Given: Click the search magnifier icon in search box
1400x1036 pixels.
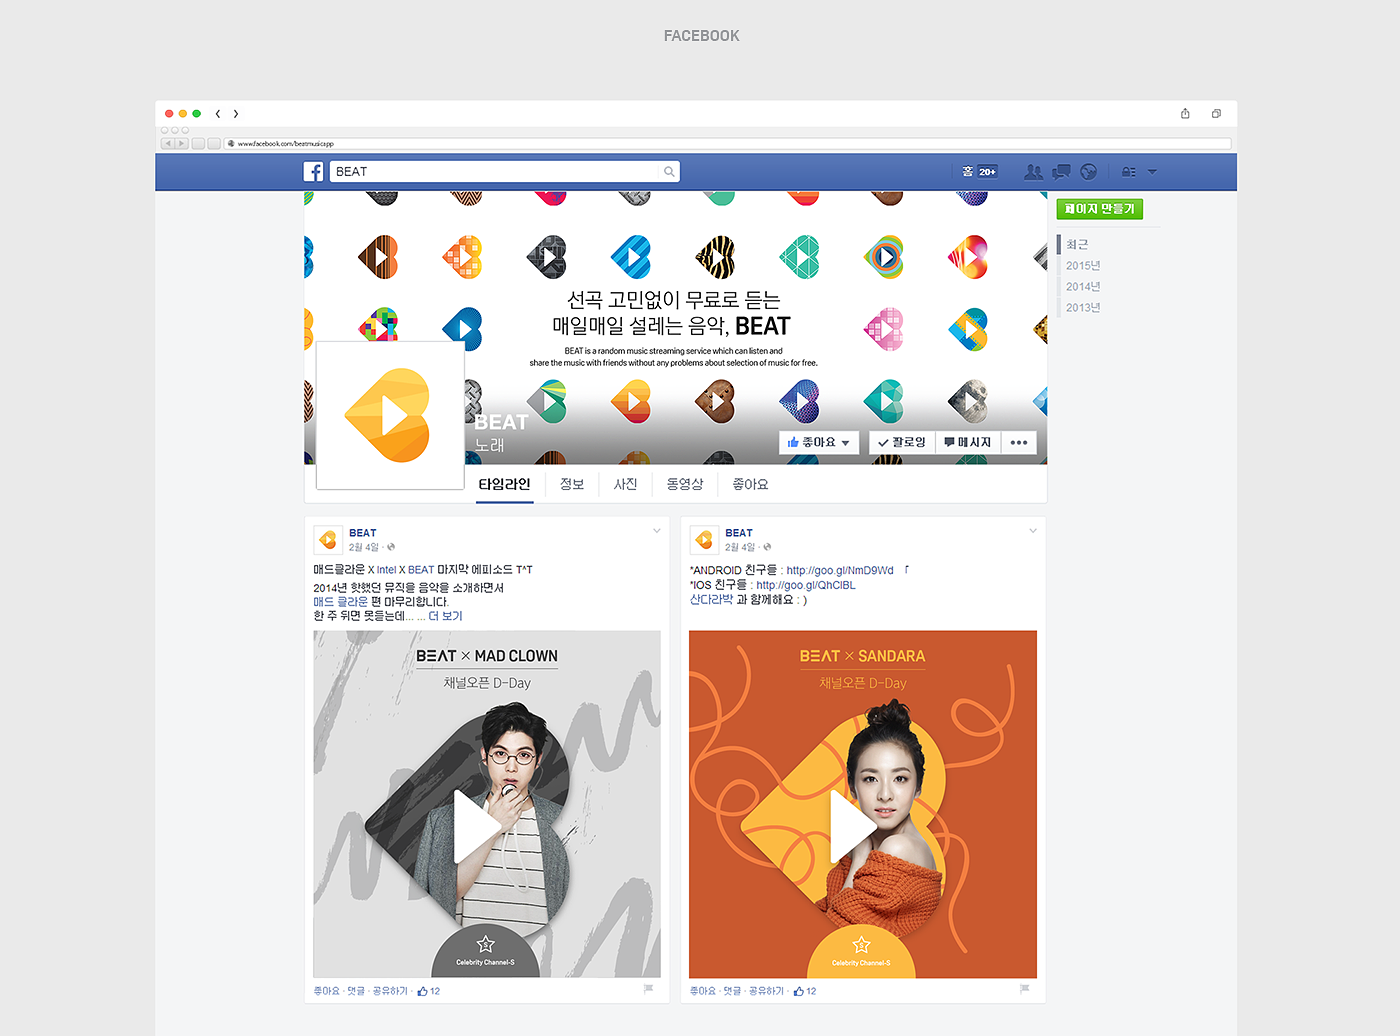Looking at the screenshot, I should pyautogui.click(x=669, y=172).
